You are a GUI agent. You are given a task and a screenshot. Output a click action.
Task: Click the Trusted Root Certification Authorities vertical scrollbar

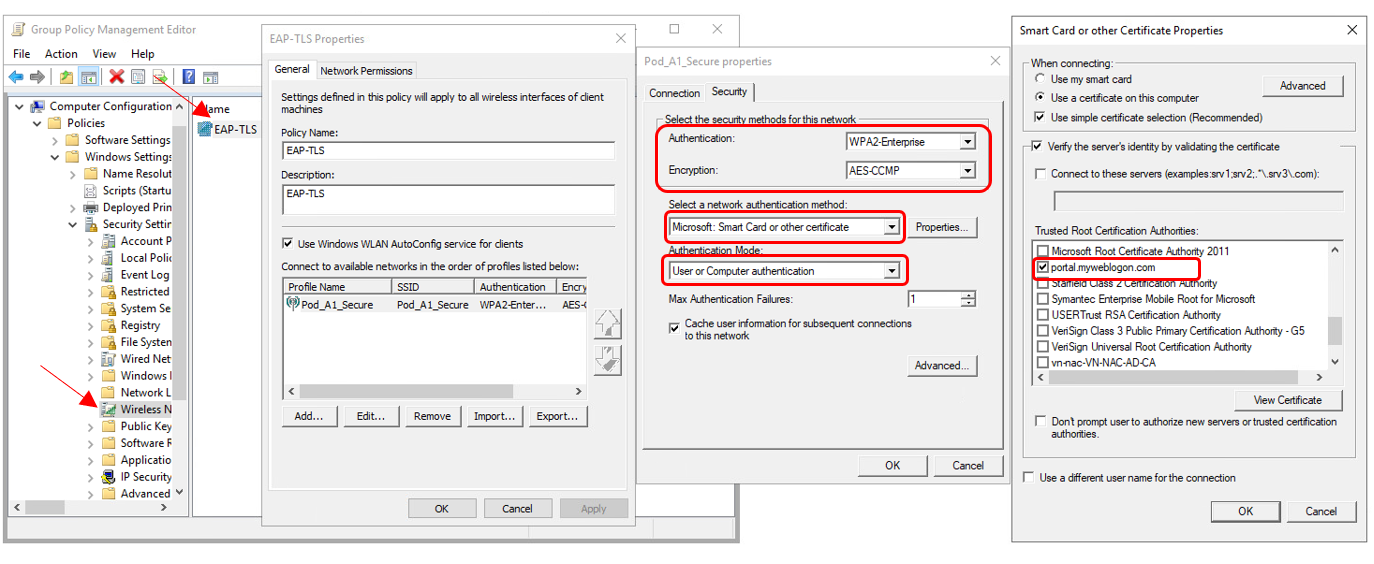(1336, 305)
